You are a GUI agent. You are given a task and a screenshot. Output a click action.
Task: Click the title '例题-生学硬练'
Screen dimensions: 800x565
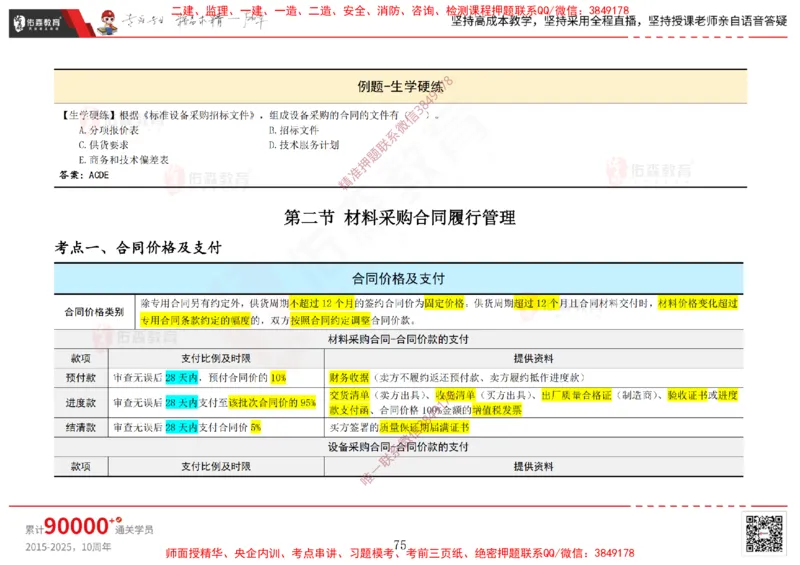point(400,87)
